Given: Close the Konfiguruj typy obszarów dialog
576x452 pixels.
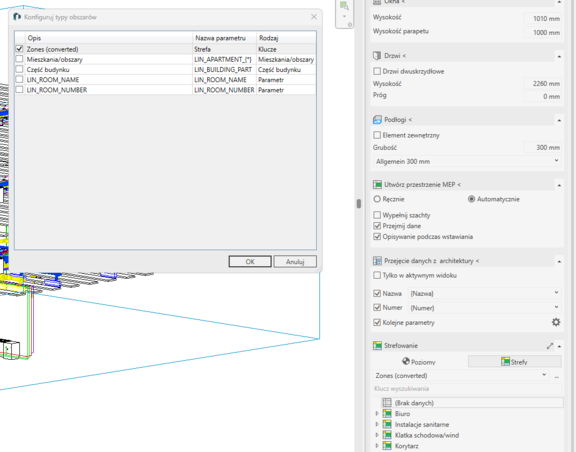Looking at the screenshot, I should click(314, 17).
